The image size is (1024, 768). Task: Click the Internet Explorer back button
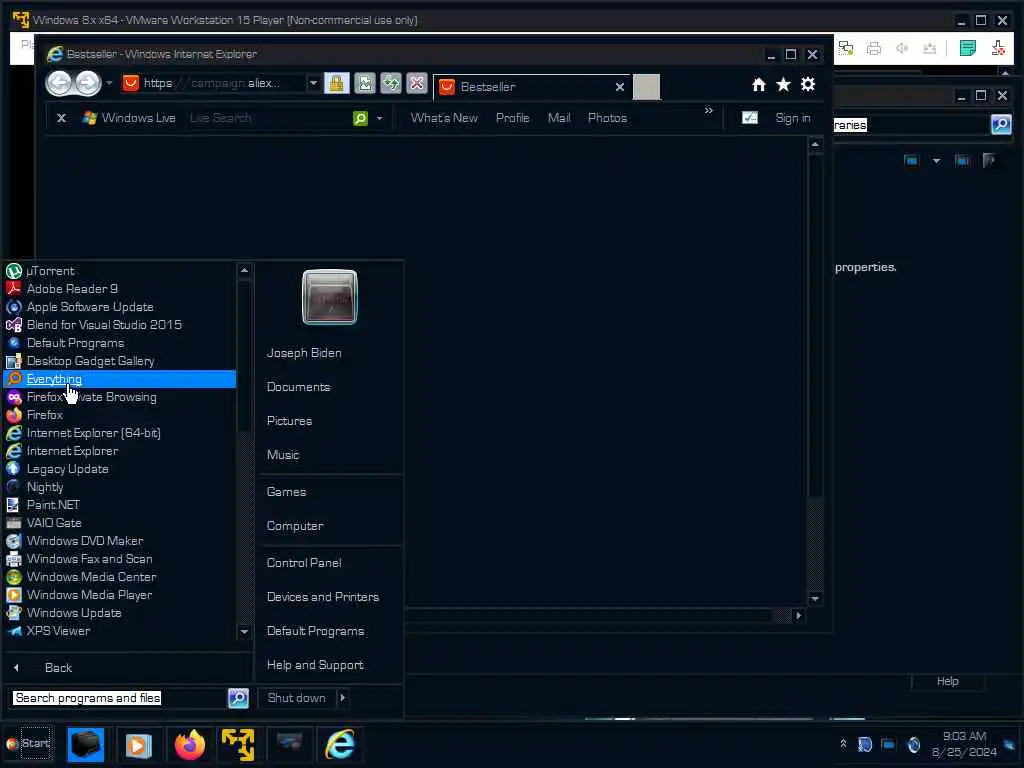tap(59, 83)
